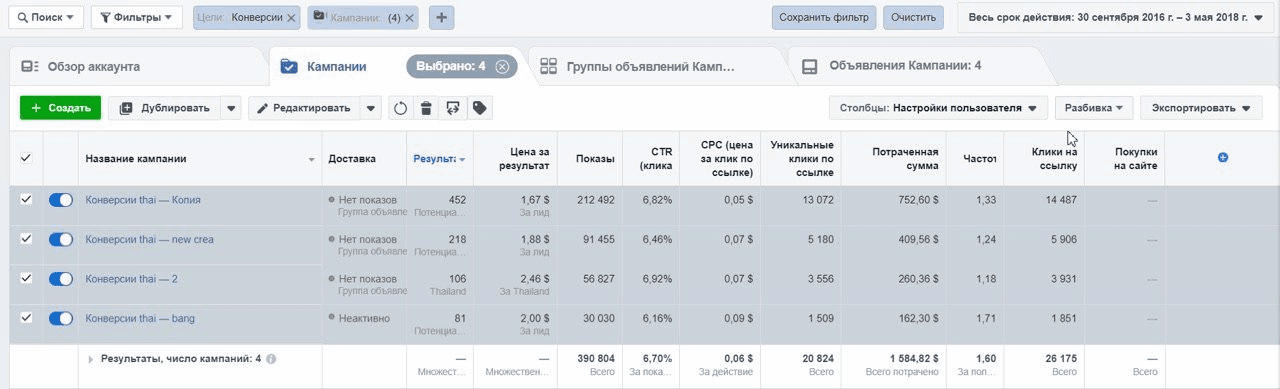Open campaign link Конверсии thai — bang
This screenshot has height=389, width=1280.
point(140,319)
